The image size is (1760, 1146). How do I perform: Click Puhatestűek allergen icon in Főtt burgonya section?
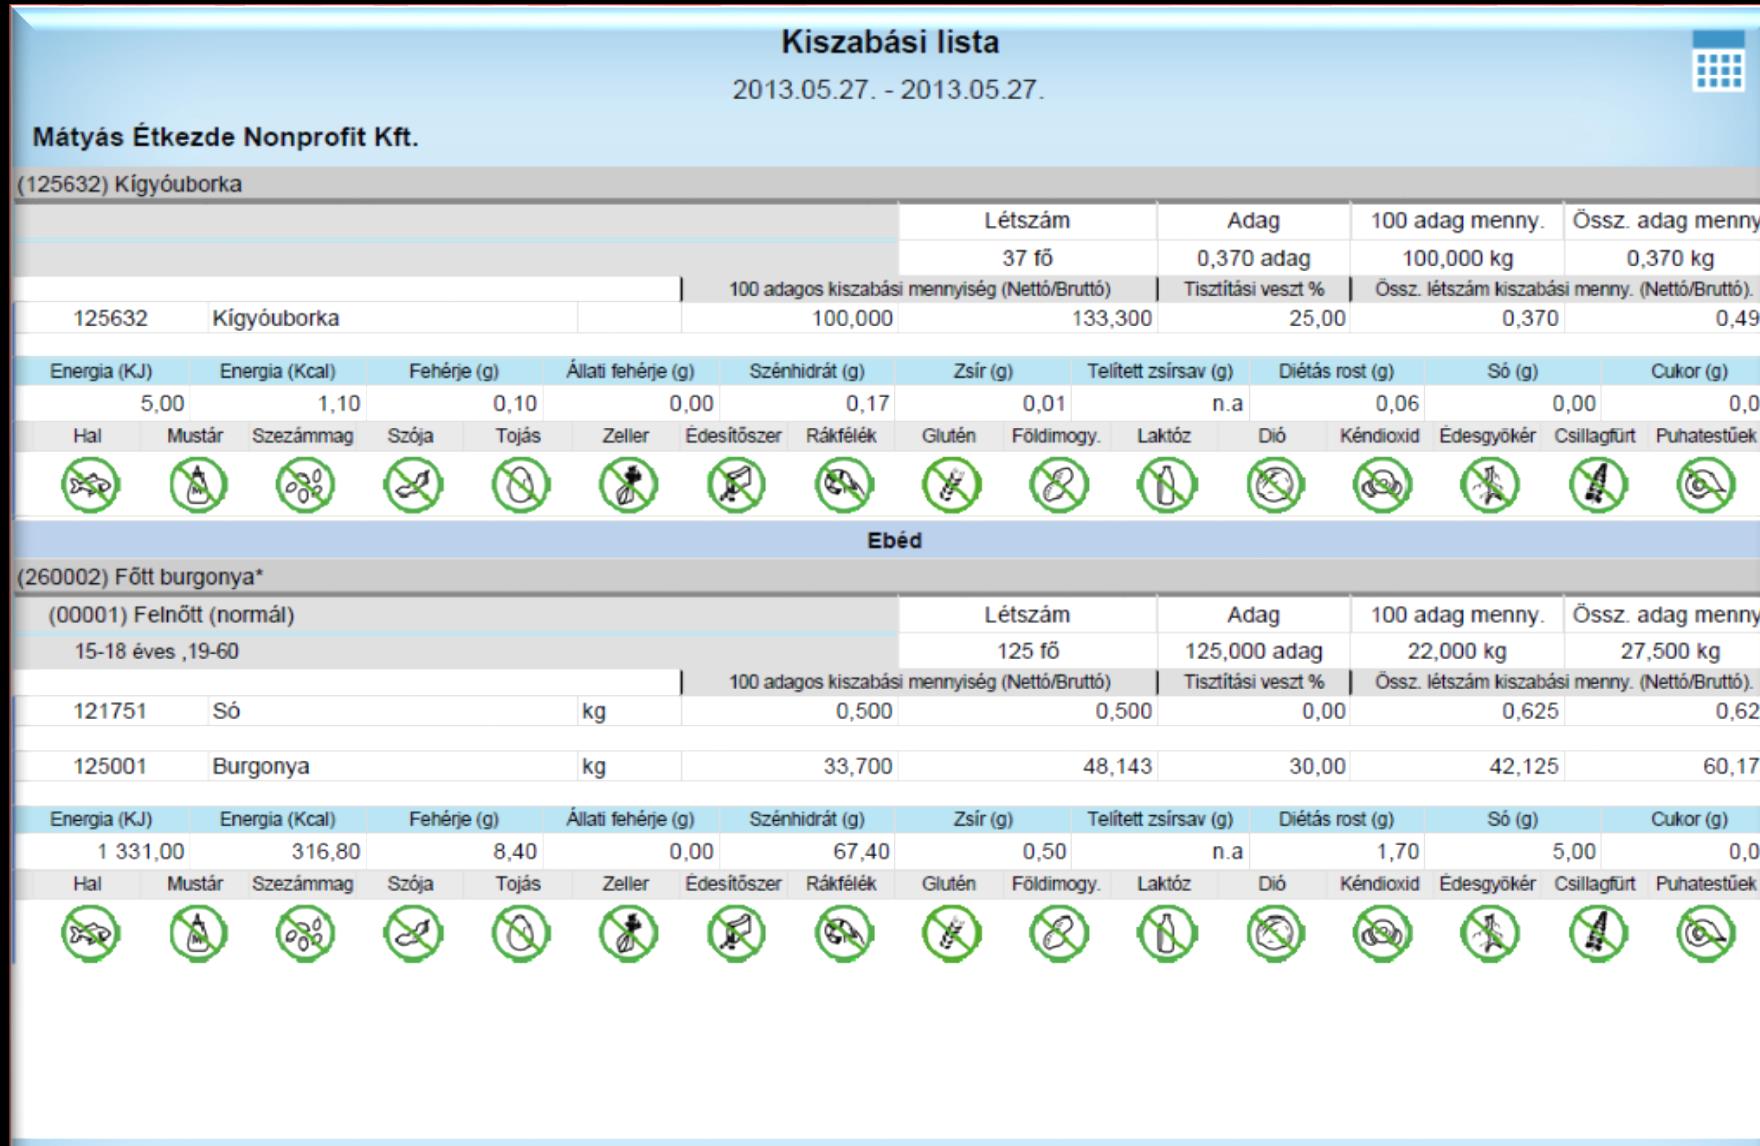(x=1706, y=934)
